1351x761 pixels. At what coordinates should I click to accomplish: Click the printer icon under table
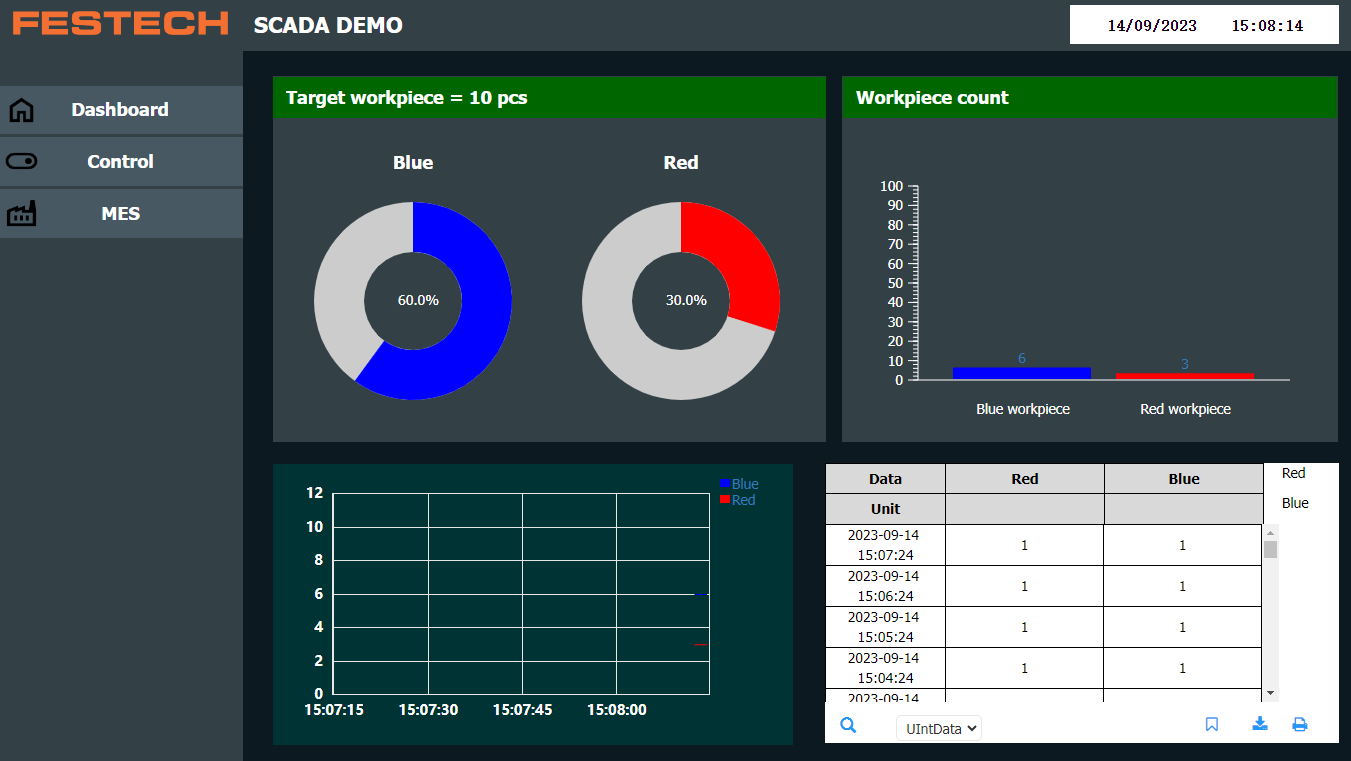[1300, 725]
